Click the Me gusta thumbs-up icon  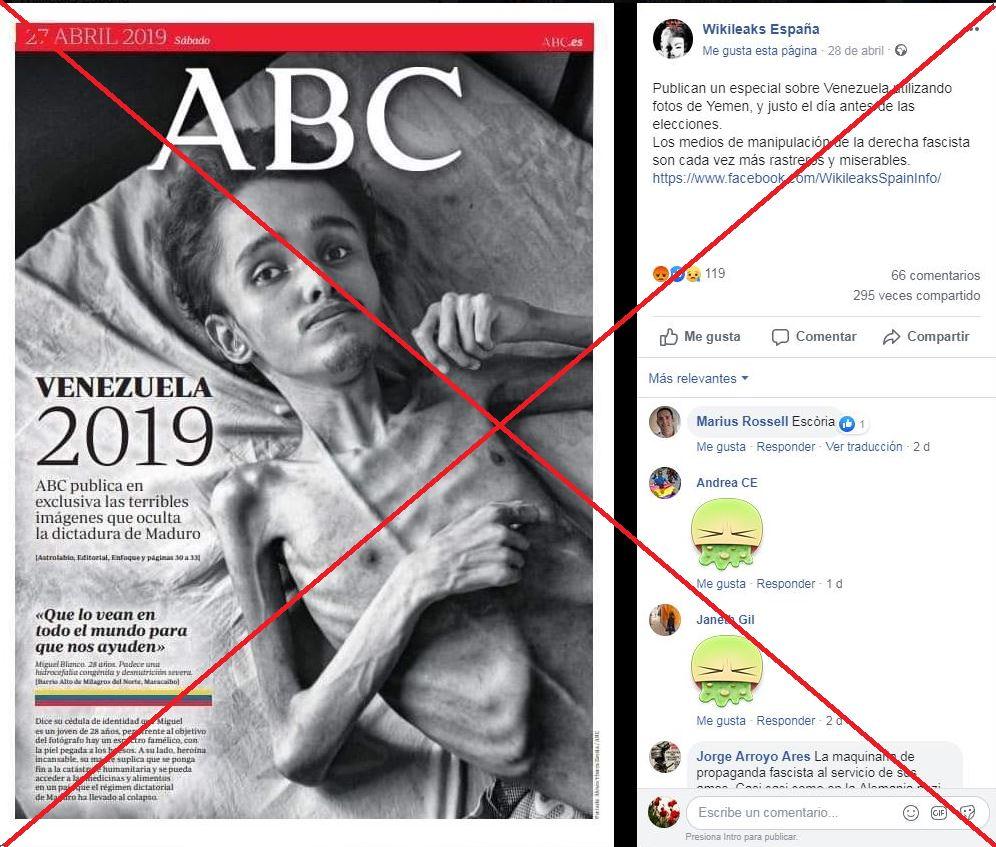pyautogui.click(x=668, y=337)
